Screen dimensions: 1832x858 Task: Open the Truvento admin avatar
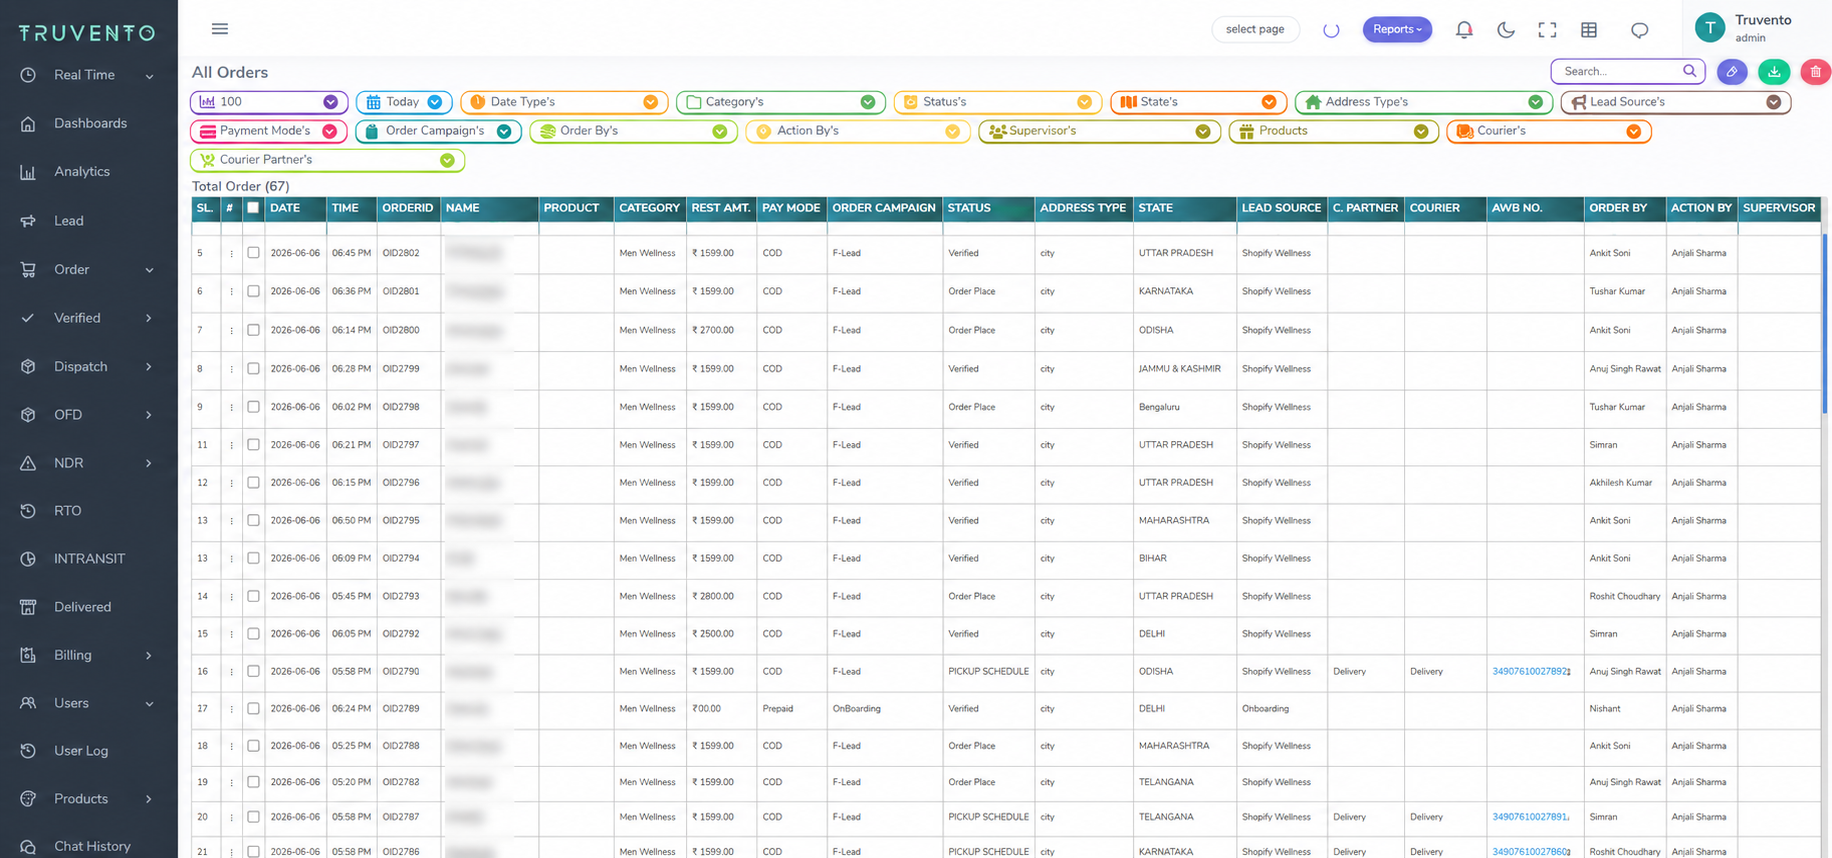[x=1710, y=28]
